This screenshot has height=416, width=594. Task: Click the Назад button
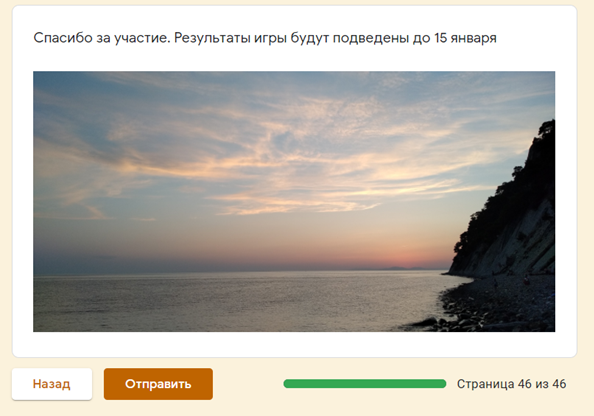[x=52, y=384]
